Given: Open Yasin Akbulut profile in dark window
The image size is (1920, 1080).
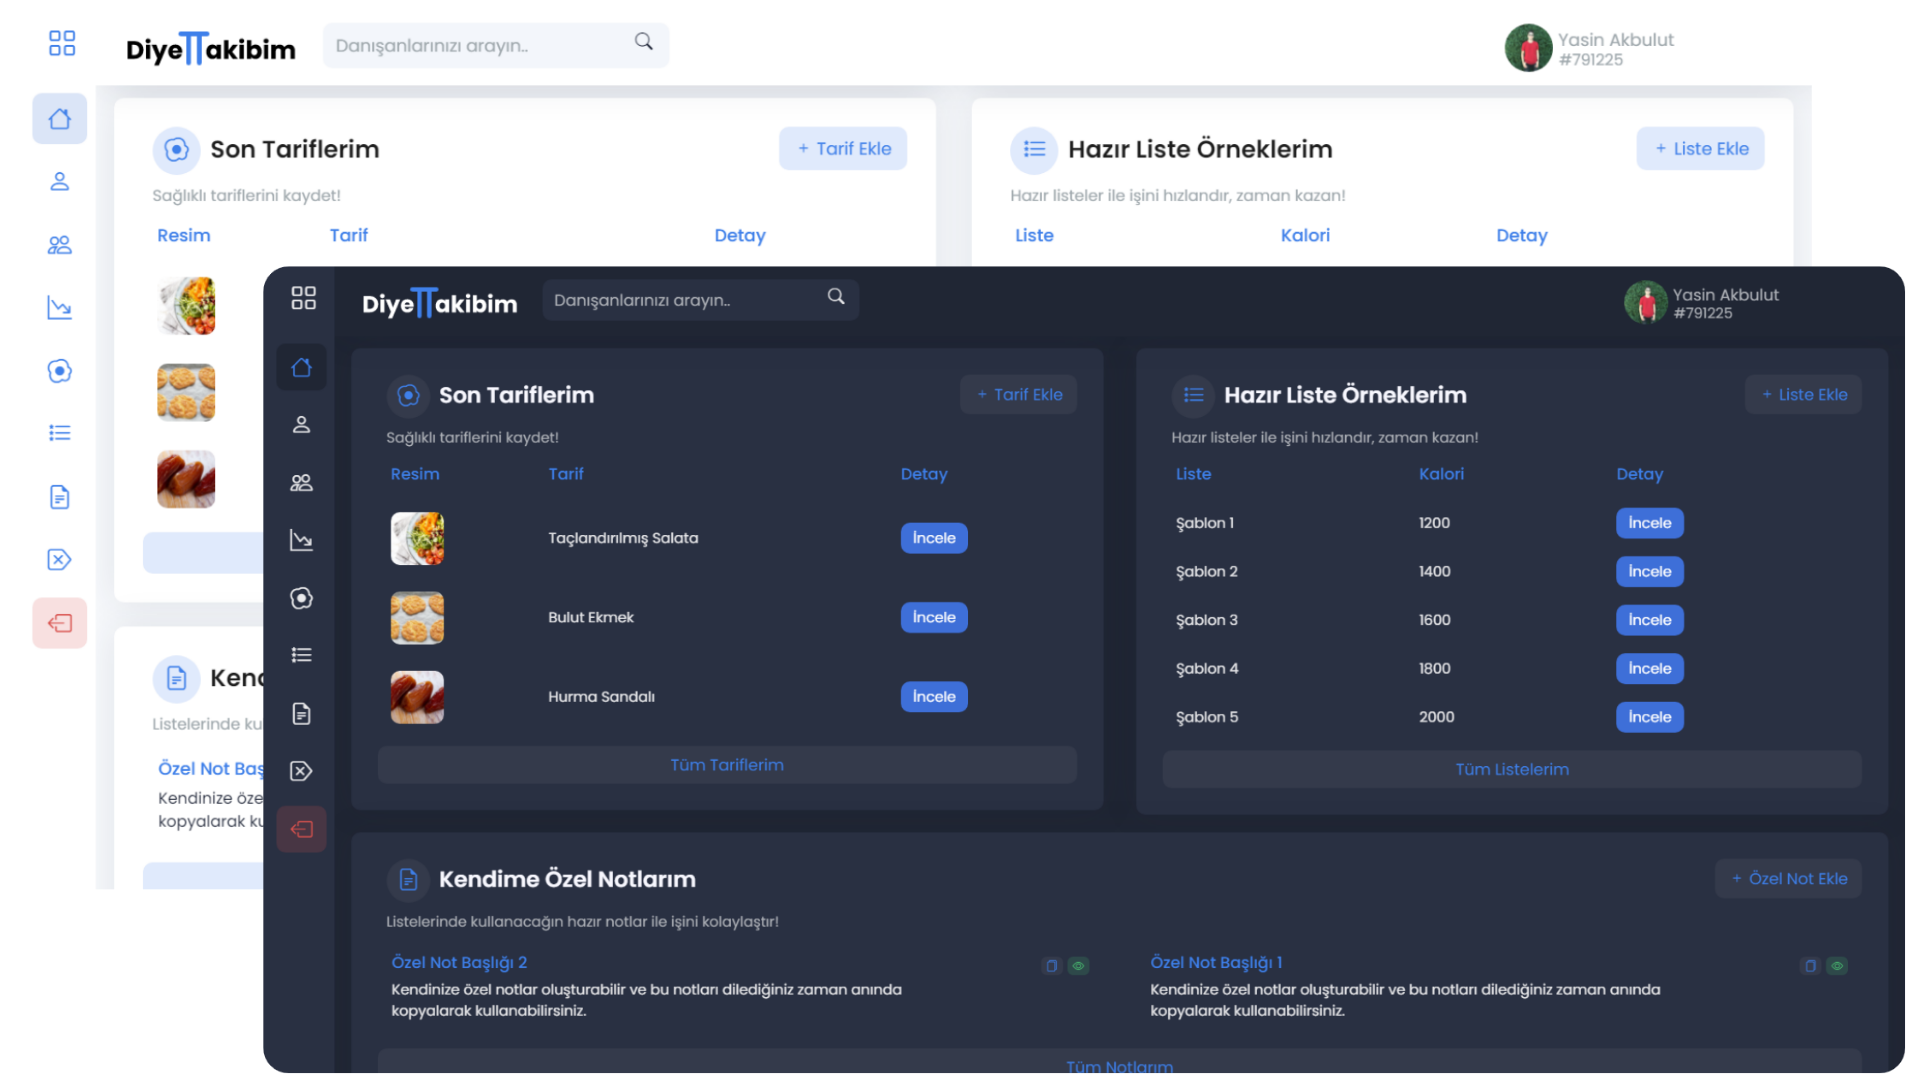Looking at the screenshot, I should click(1701, 303).
